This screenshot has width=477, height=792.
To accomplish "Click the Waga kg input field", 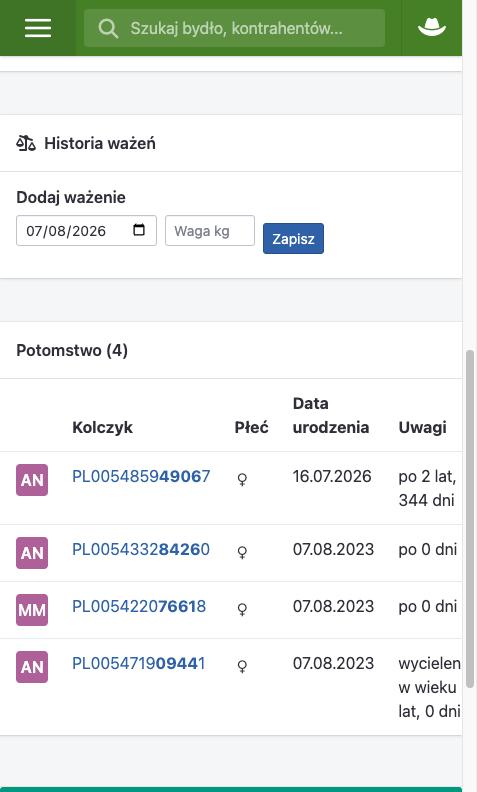I will click(210, 231).
